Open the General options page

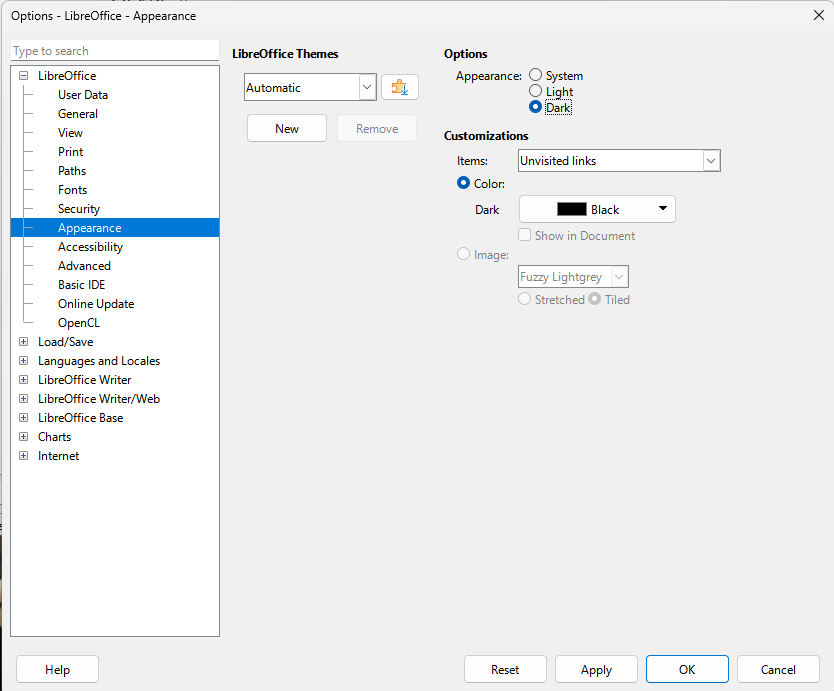click(x=78, y=114)
